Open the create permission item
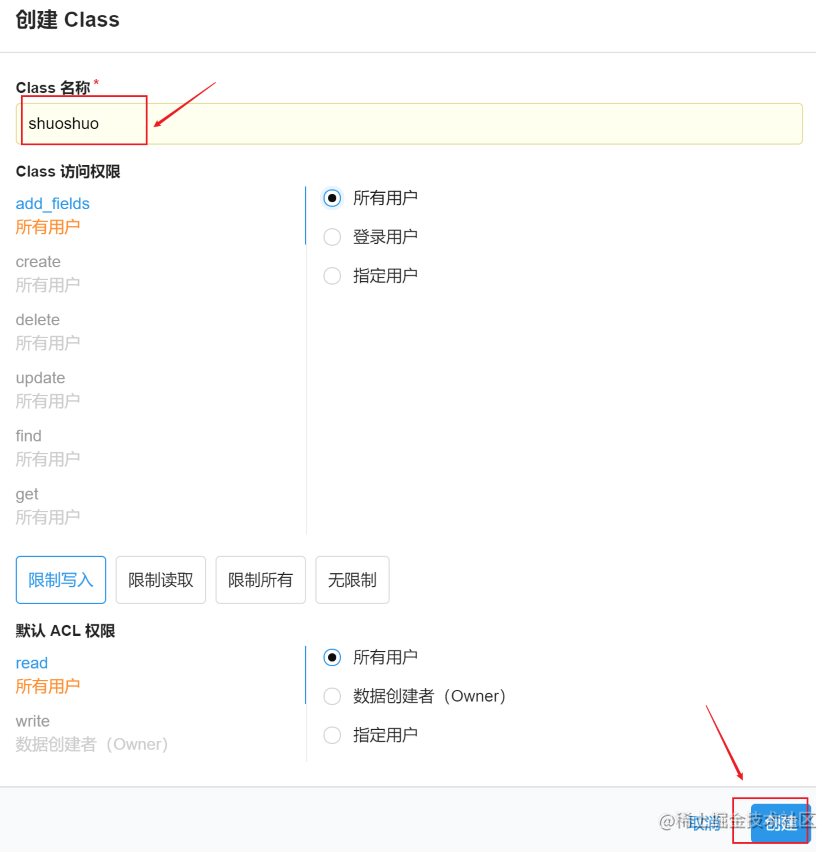Screen dimensions: 840x854 pyautogui.click(x=47, y=273)
